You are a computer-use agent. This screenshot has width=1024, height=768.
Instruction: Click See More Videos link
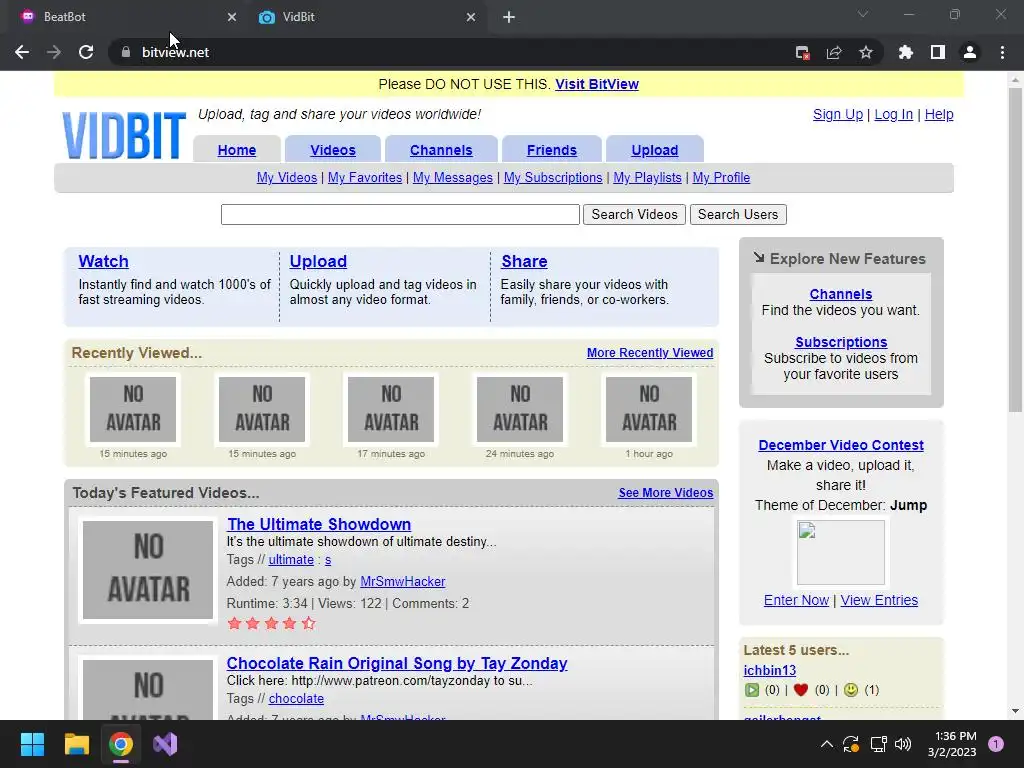click(x=665, y=493)
